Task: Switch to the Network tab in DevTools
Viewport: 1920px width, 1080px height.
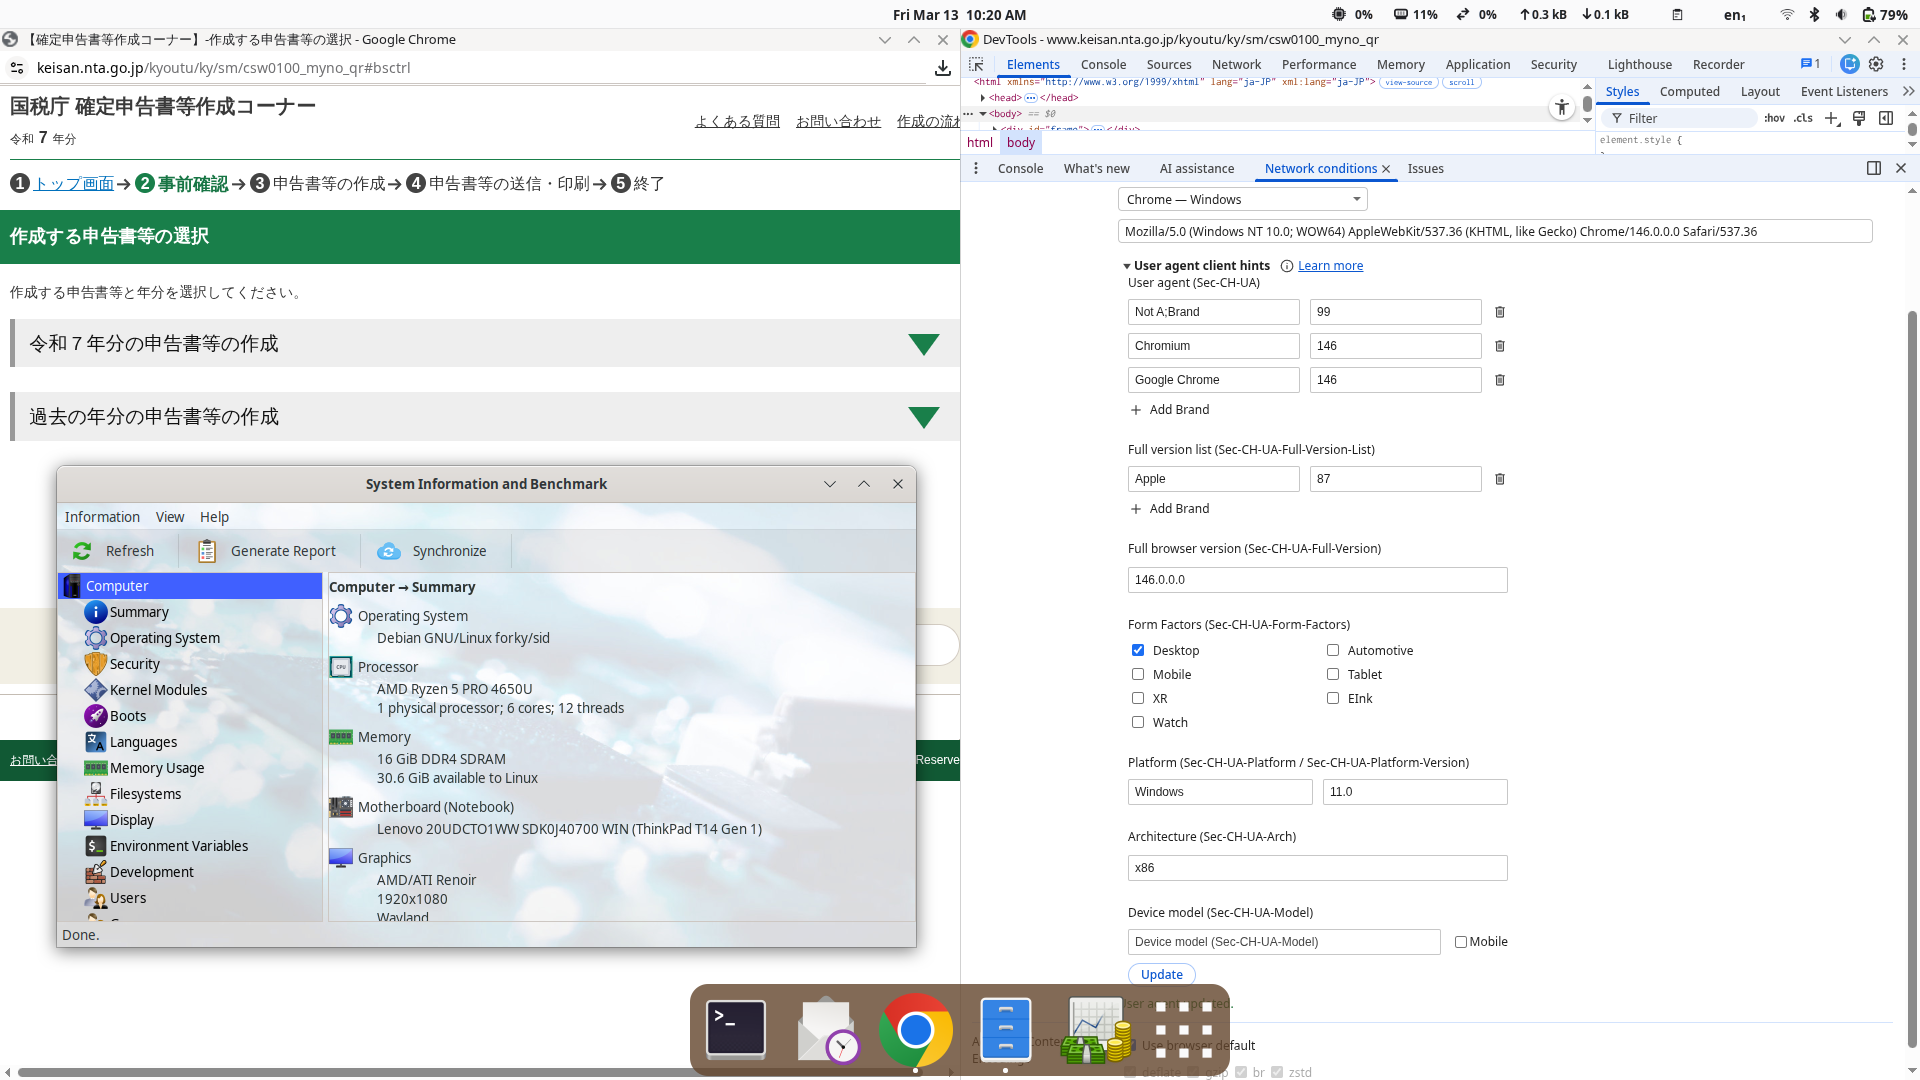Action: point(1236,64)
